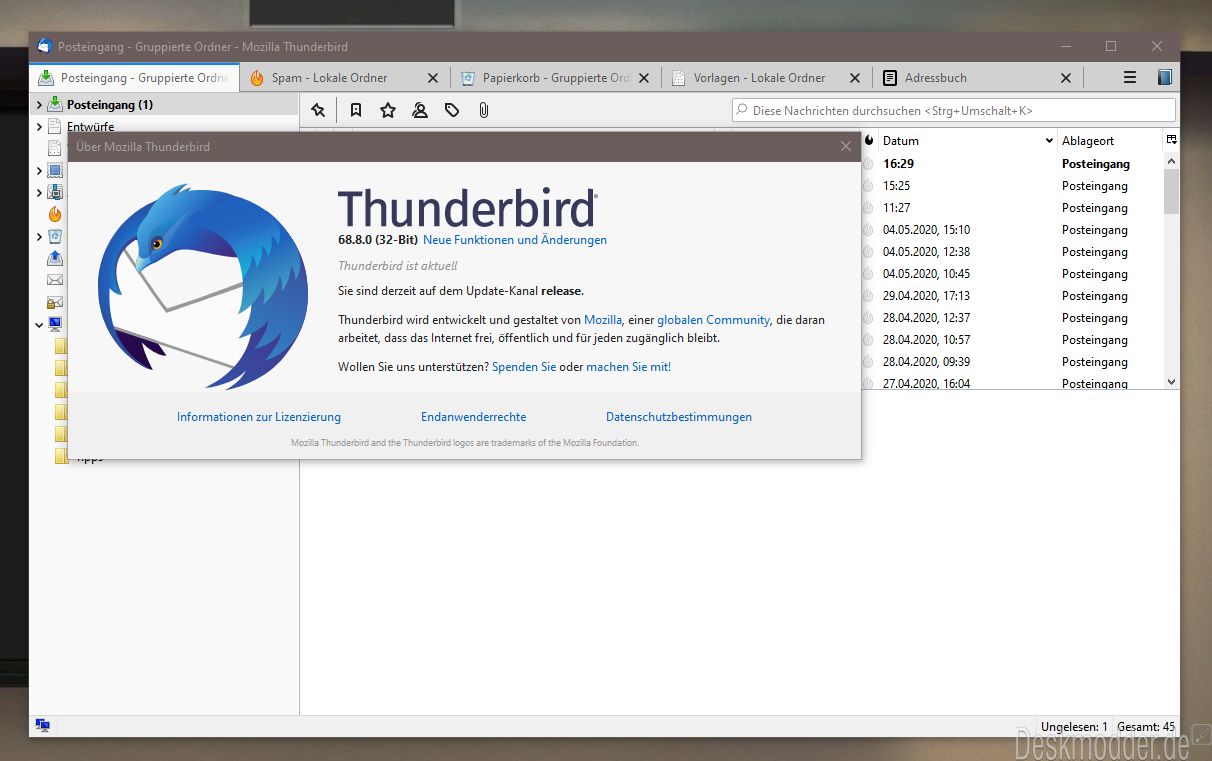The image size is (1212, 761).
Task: Expand arrow beside the archive cabinet icon
Action: 39,192
